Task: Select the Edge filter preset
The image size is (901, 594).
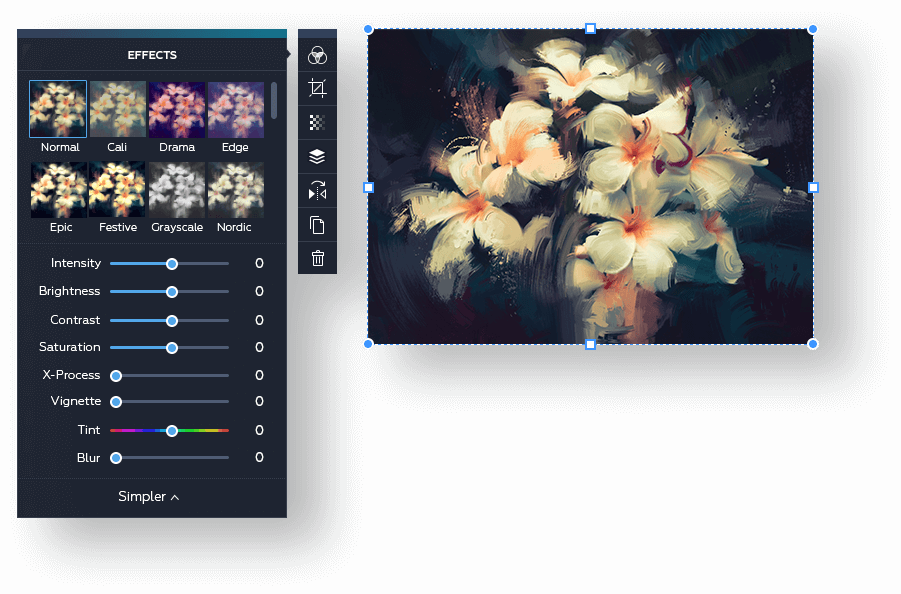Action: tap(234, 108)
